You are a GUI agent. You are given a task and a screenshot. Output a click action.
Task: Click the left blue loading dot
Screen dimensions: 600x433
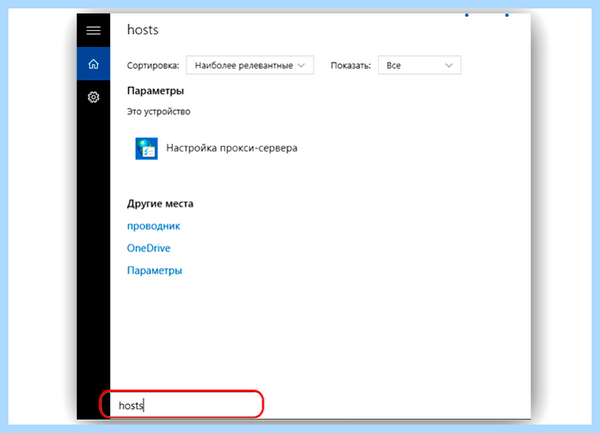[x=466, y=15]
